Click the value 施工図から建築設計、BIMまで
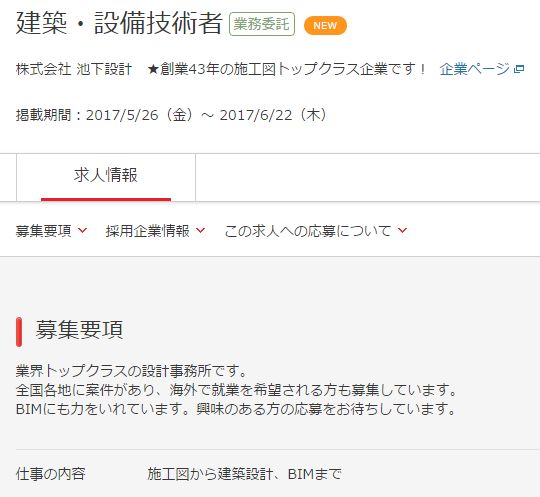This screenshot has width=540, height=497. (x=245, y=474)
